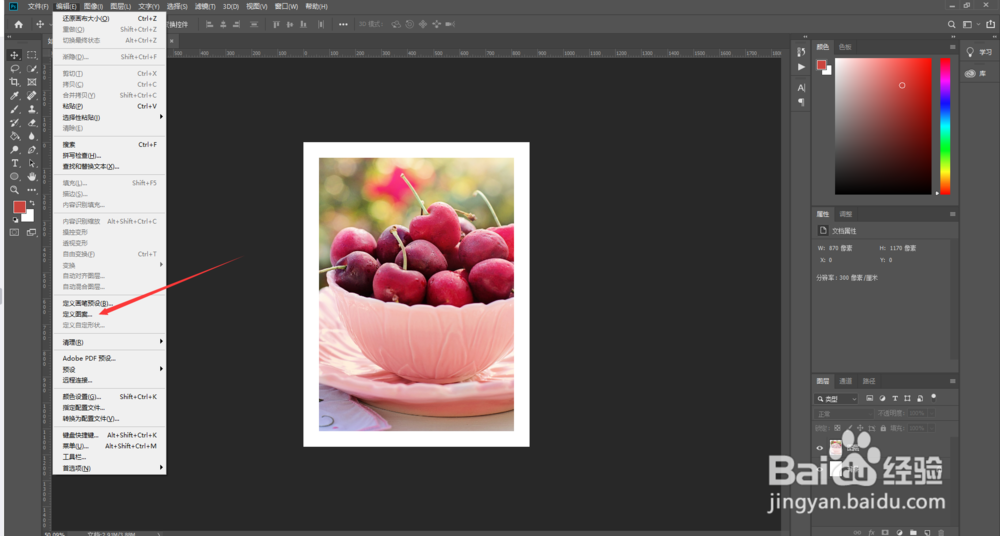This screenshot has height=536, width=1000.
Task: Open the search icon in options bar
Action: (x=952, y=24)
